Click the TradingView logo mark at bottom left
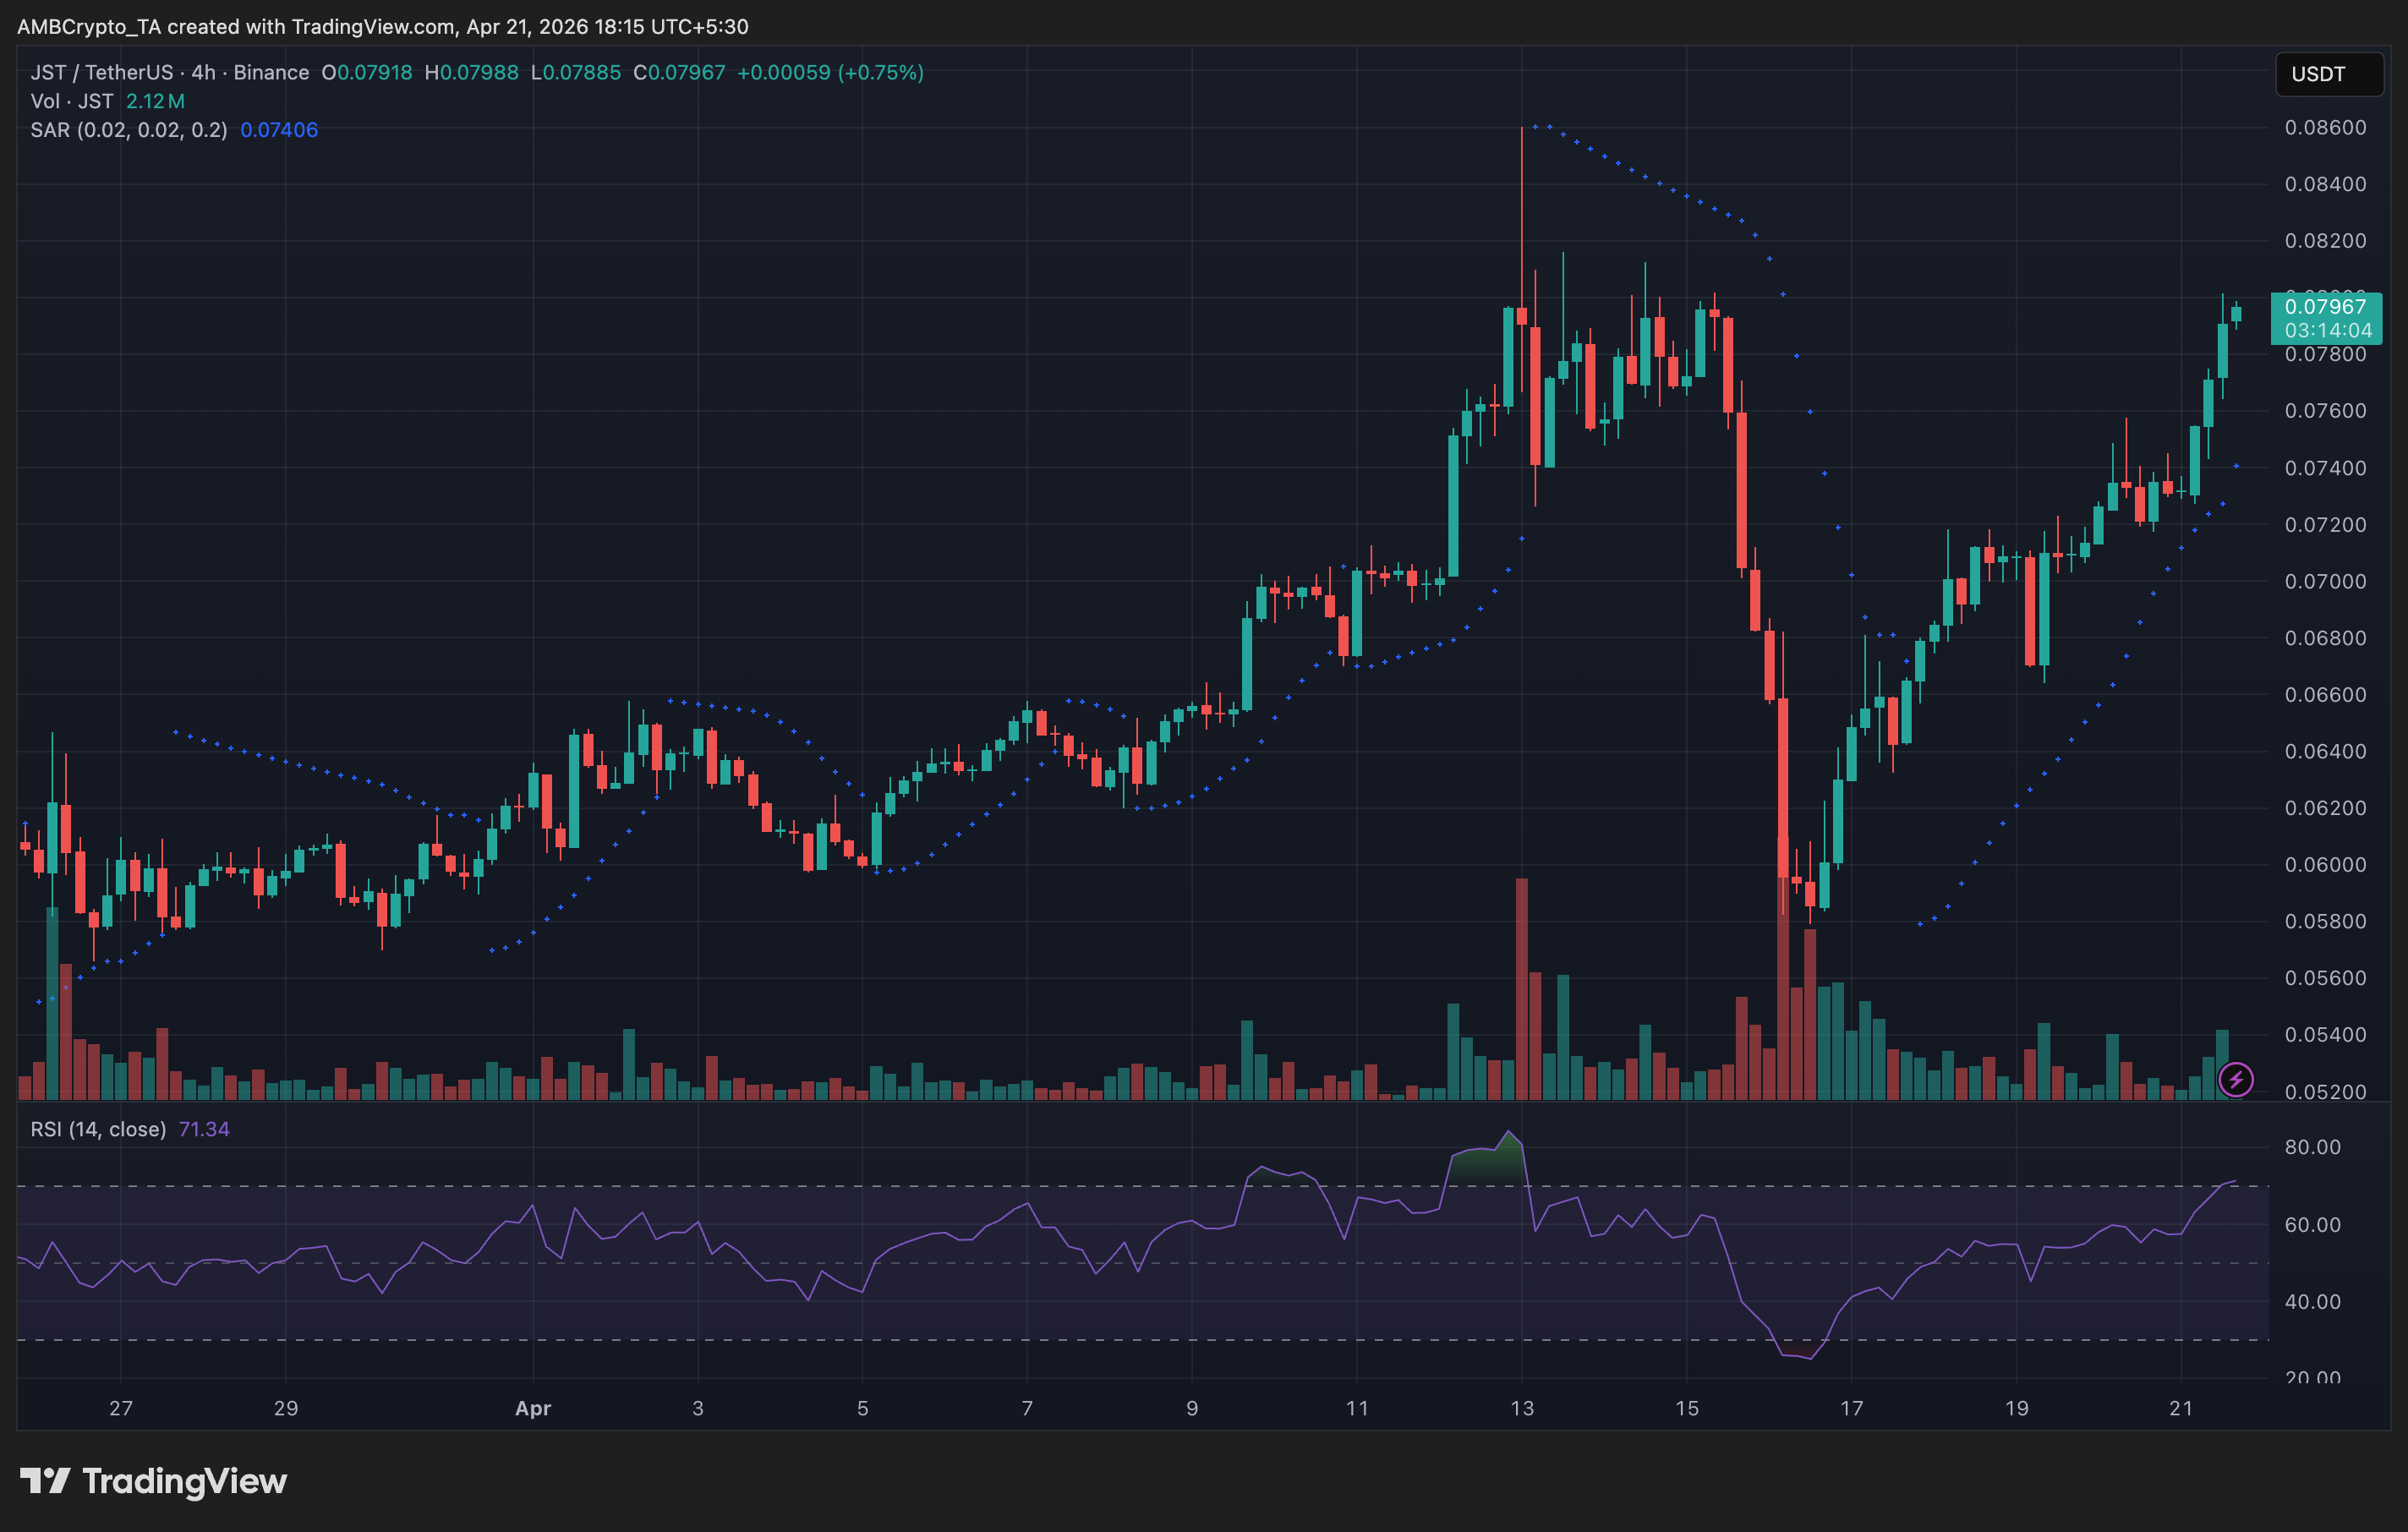 click(x=45, y=1481)
